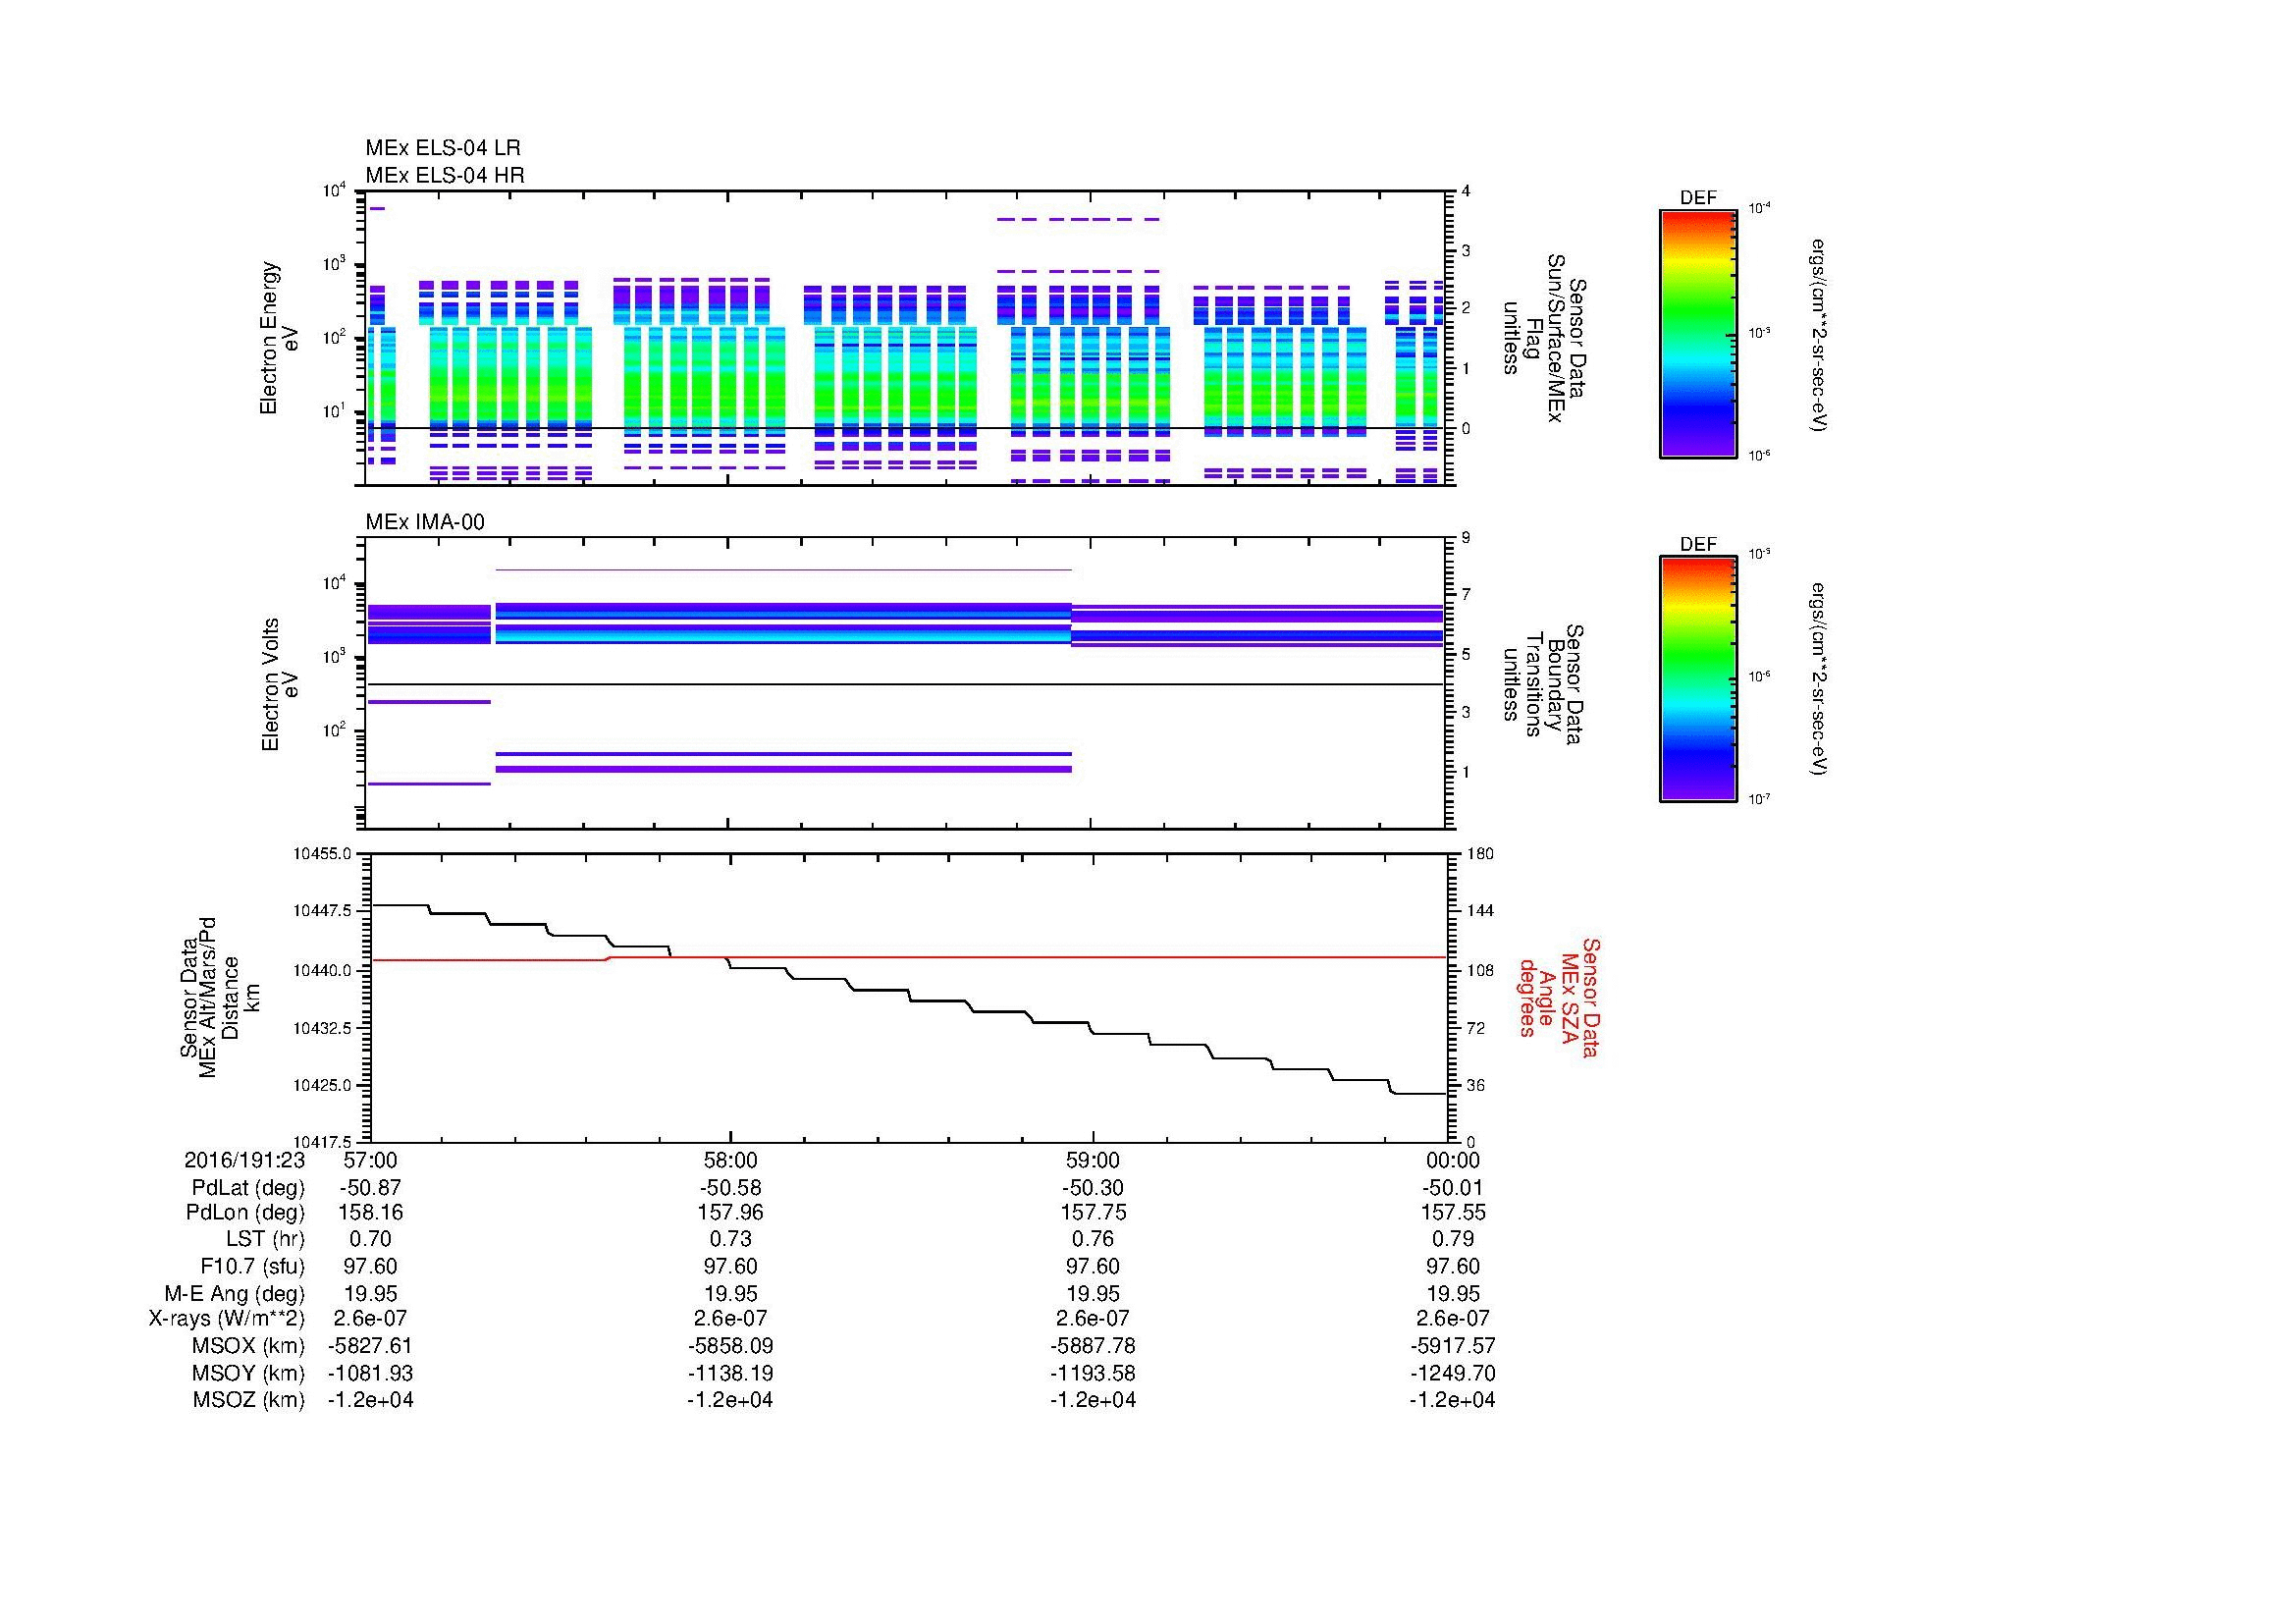
Task: Click the MSOX value -5887.78
Action: (x=1093, y=1346)
